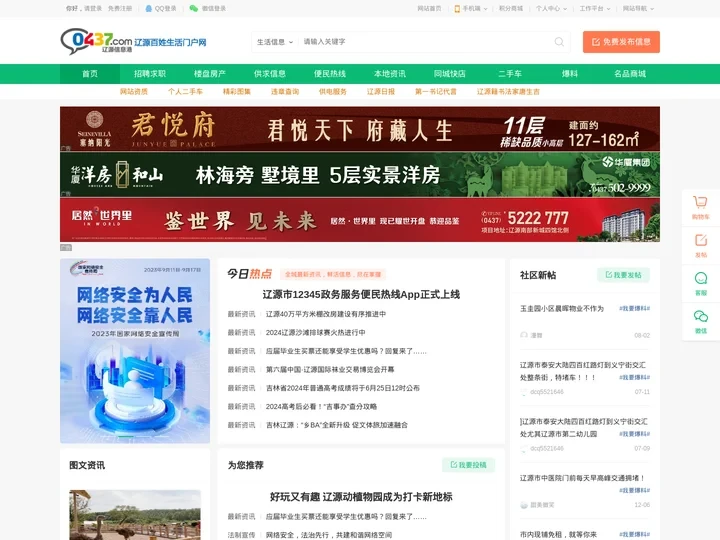Open the 君悦府 banner advertisement

pyautogui.click(x=360, y=129)
